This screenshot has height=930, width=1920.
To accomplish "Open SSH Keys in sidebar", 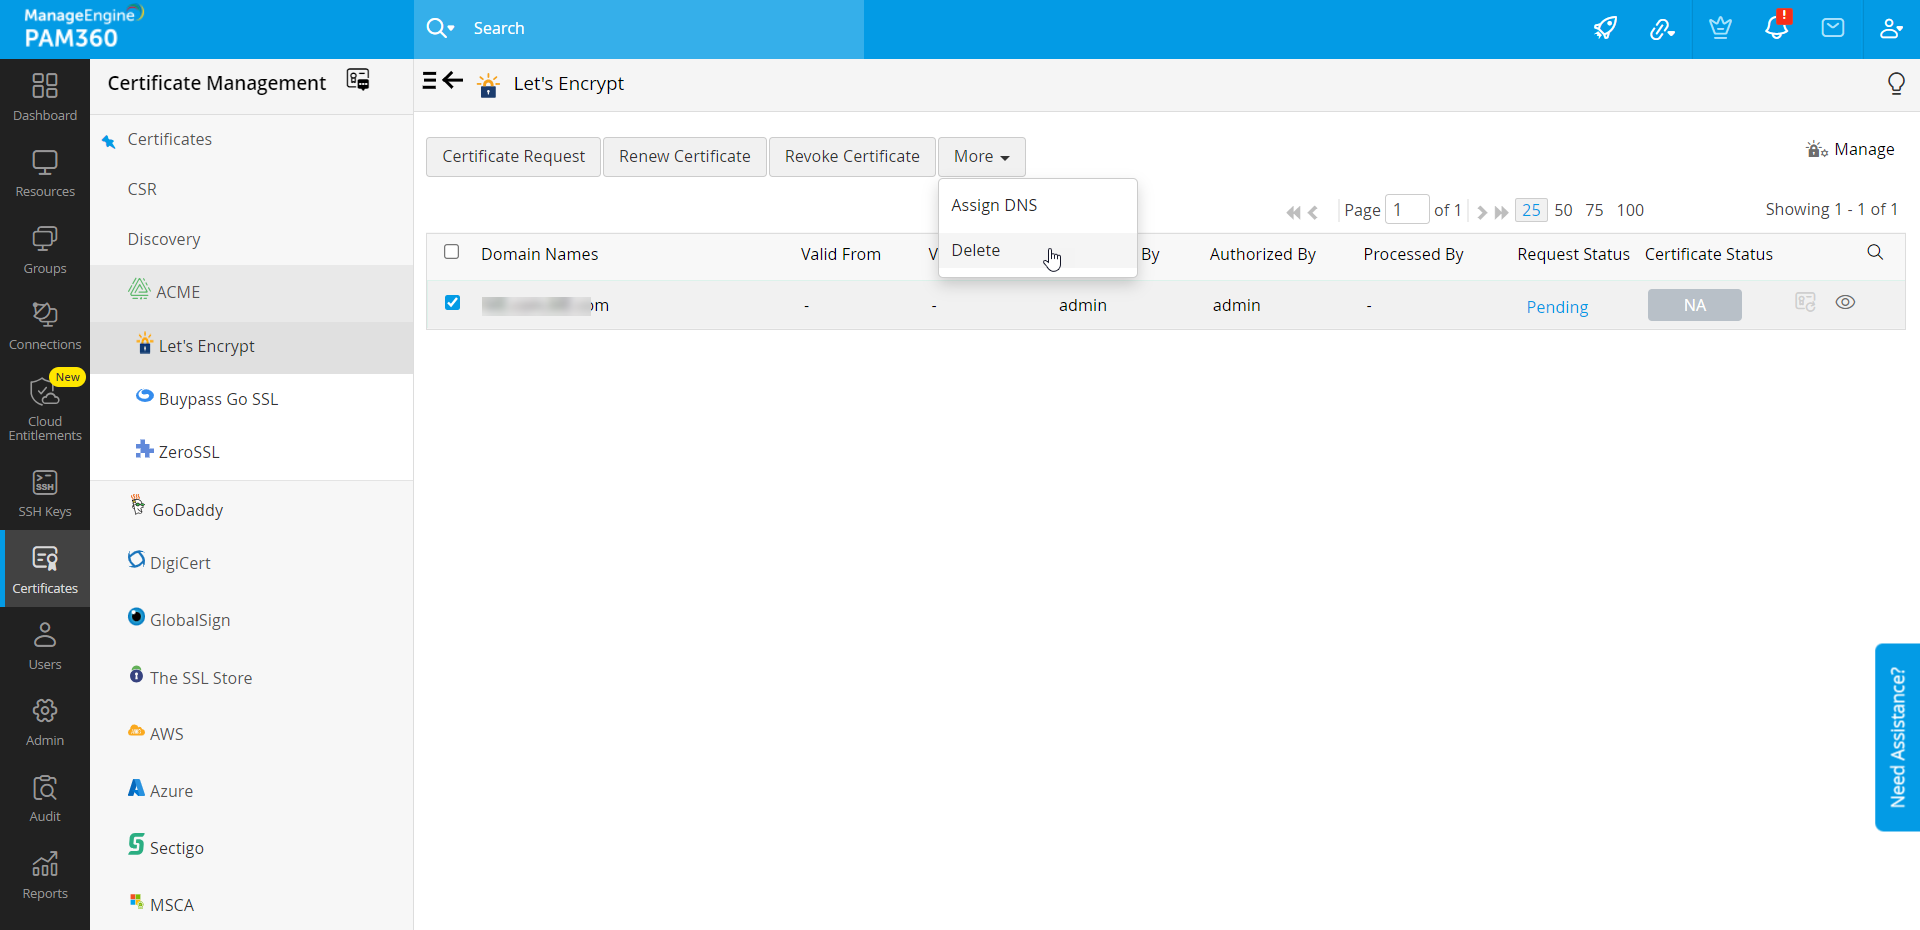I will pyautogui.click(x=45, y=494).
